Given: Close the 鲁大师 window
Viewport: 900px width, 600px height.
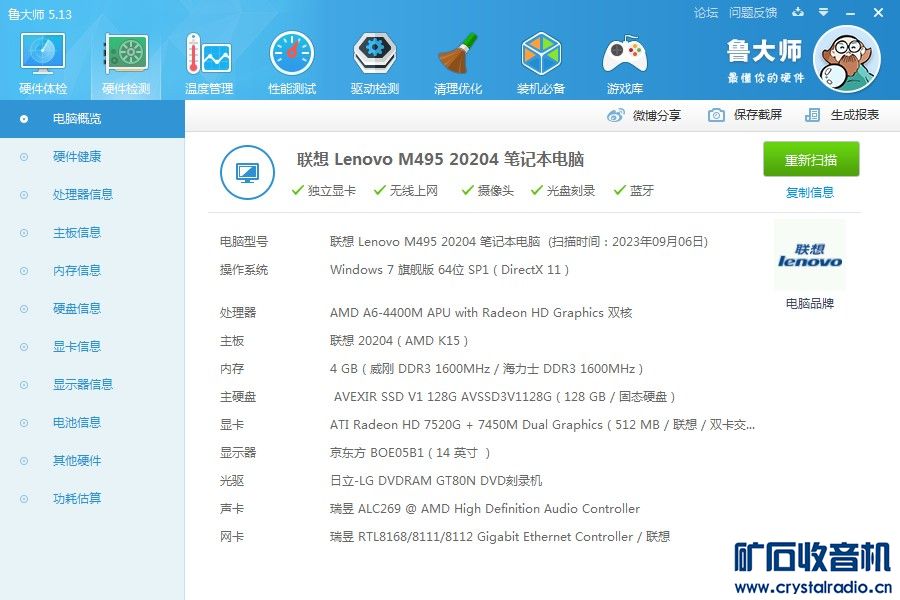Looking at the screenshot, I should pyautogui.click(x=878, y=12).
